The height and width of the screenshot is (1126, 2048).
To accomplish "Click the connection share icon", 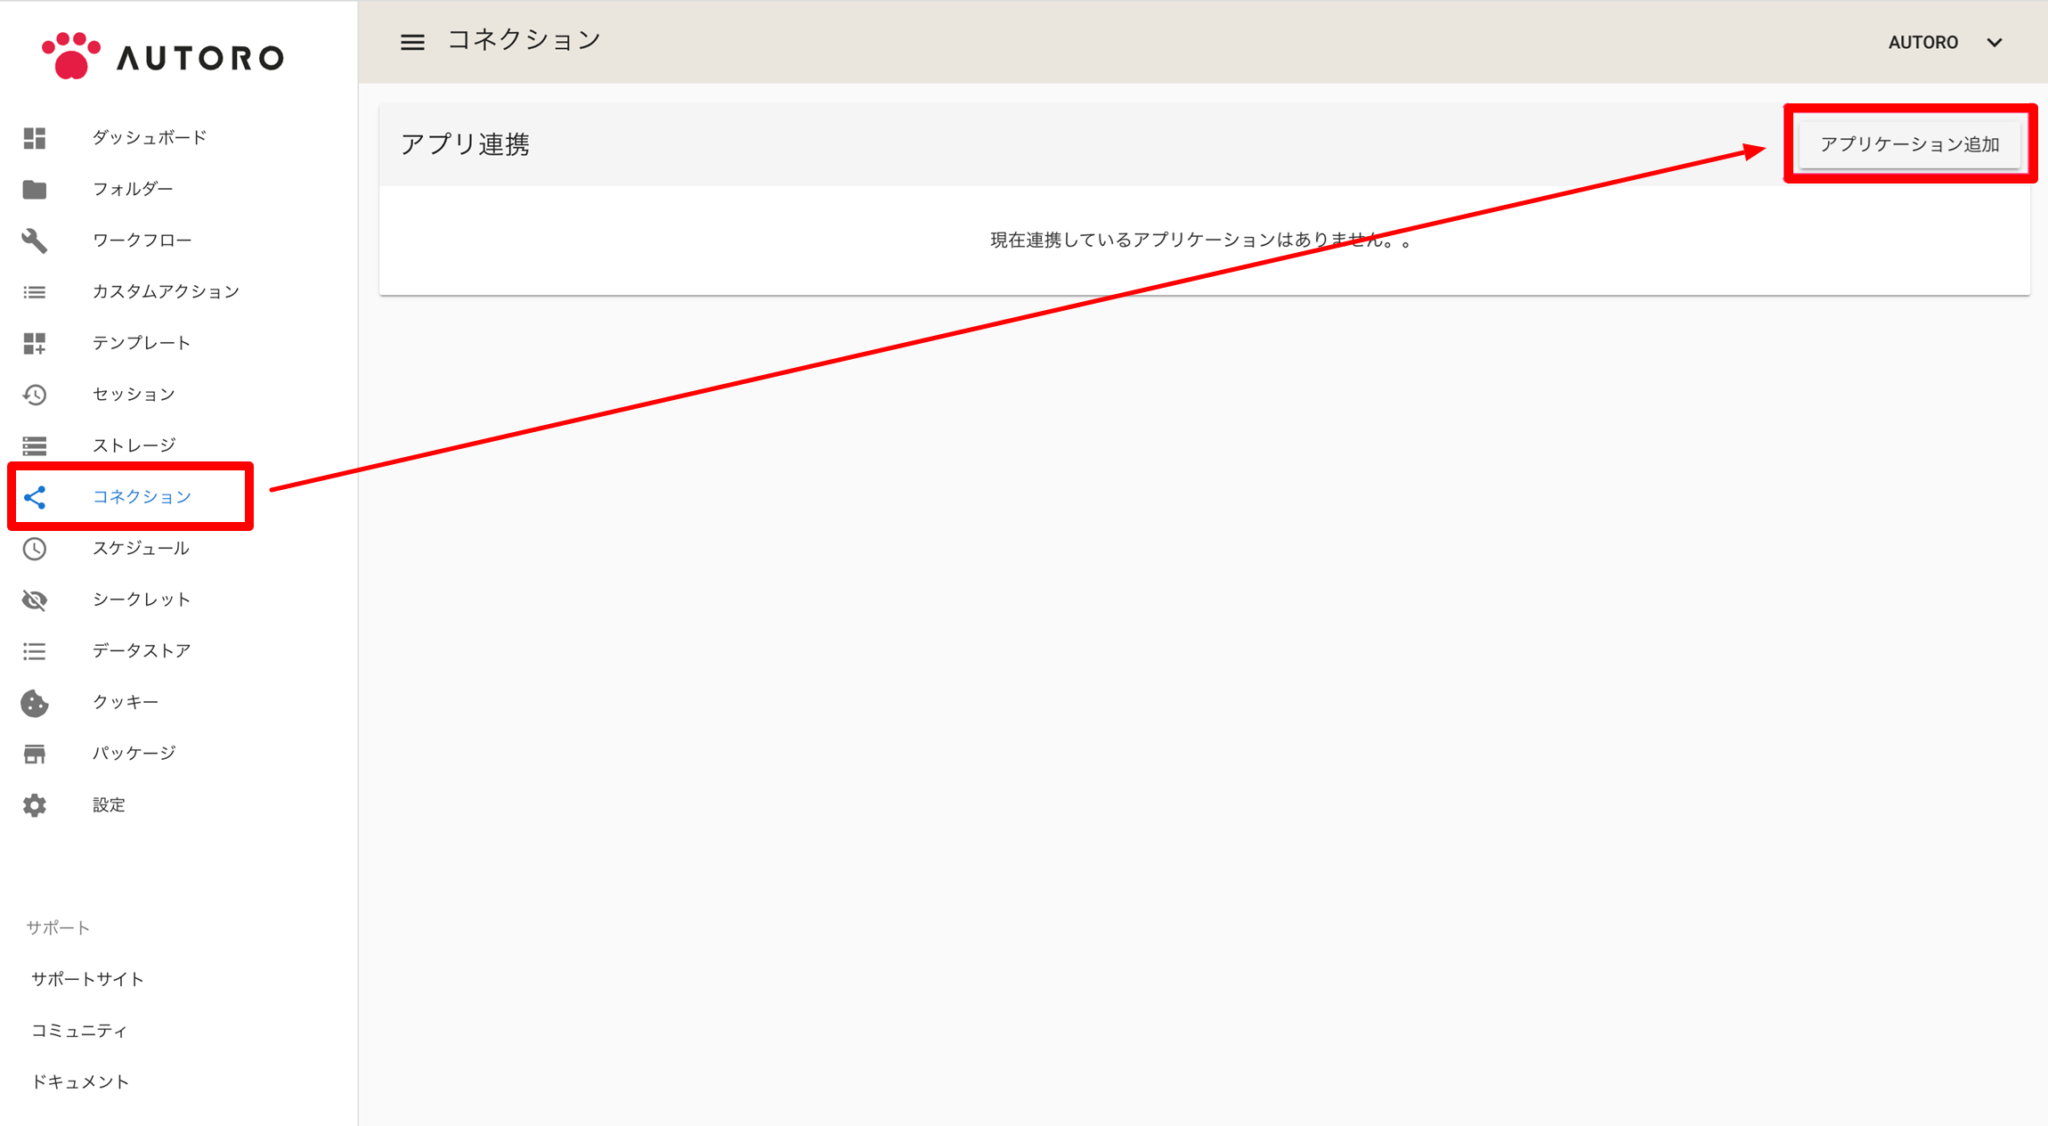I will tap(35, 497).
